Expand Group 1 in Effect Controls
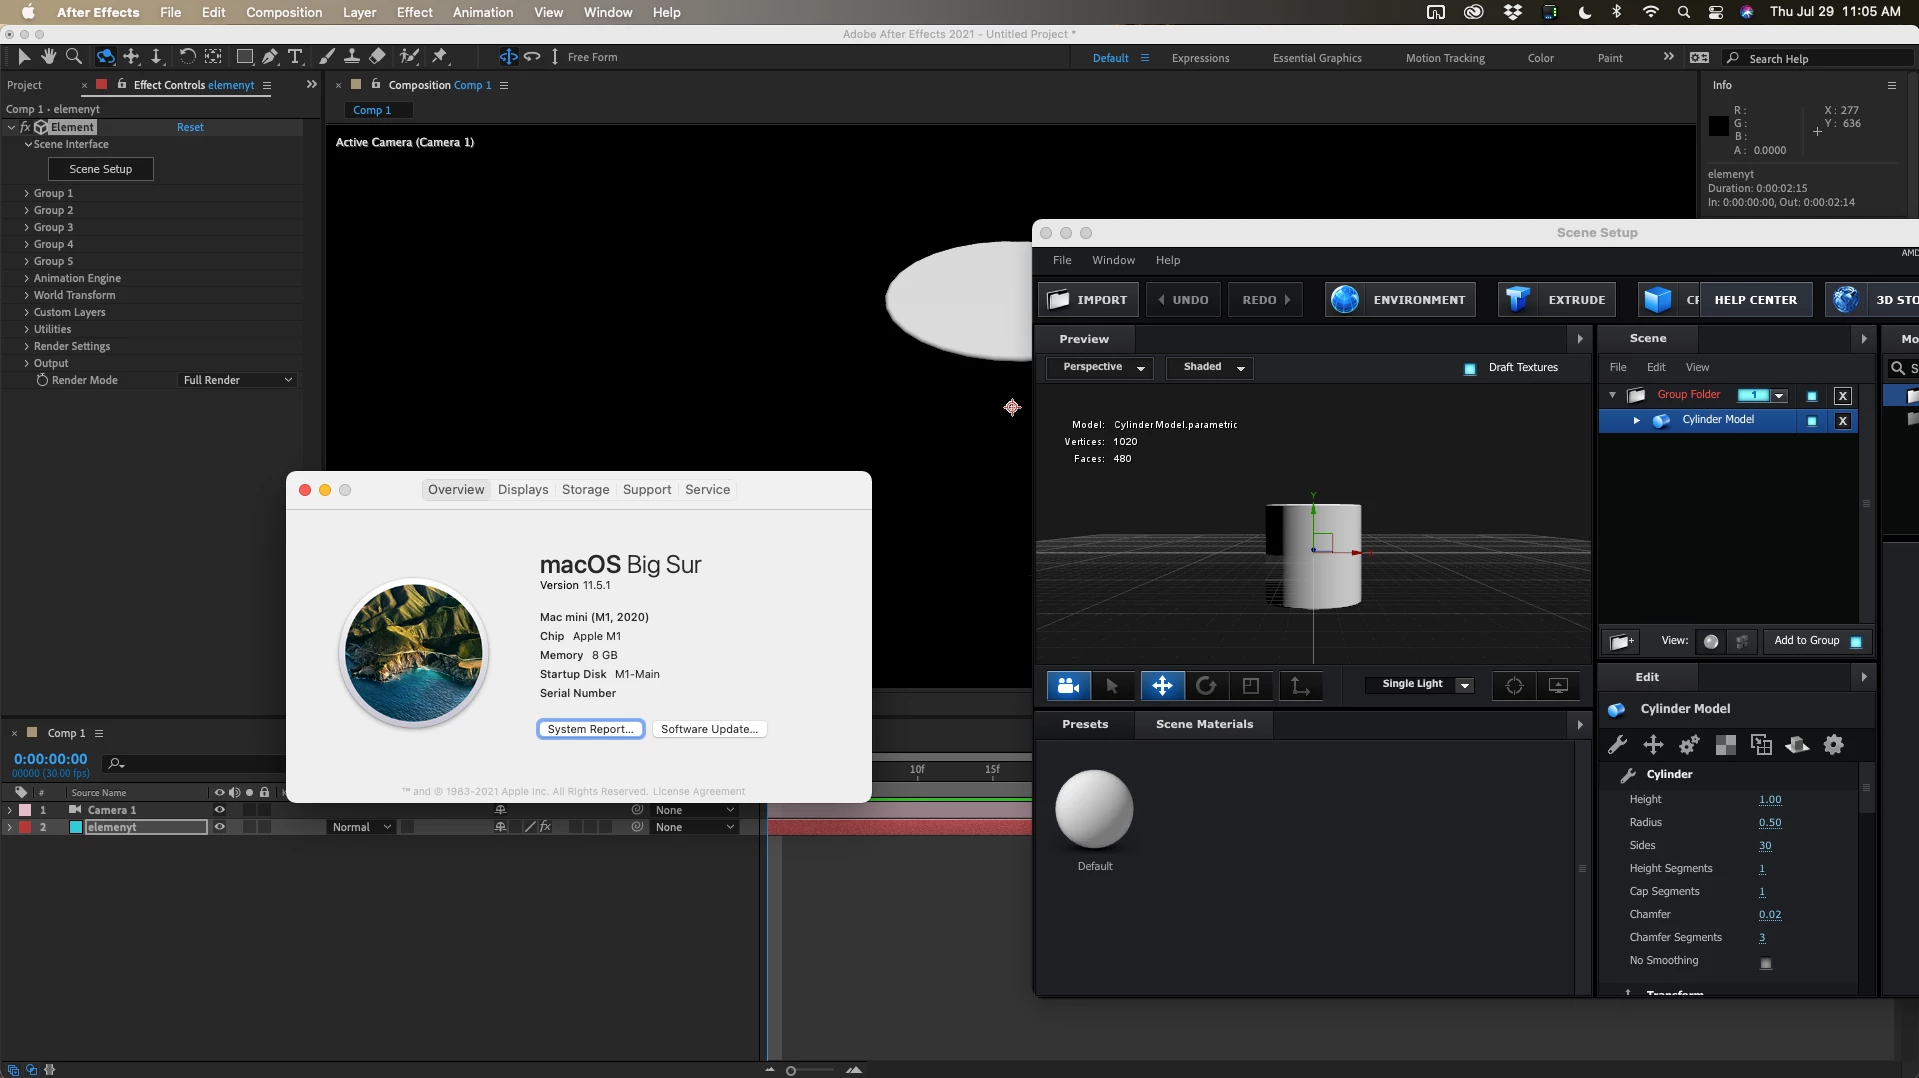 (26, 193)
